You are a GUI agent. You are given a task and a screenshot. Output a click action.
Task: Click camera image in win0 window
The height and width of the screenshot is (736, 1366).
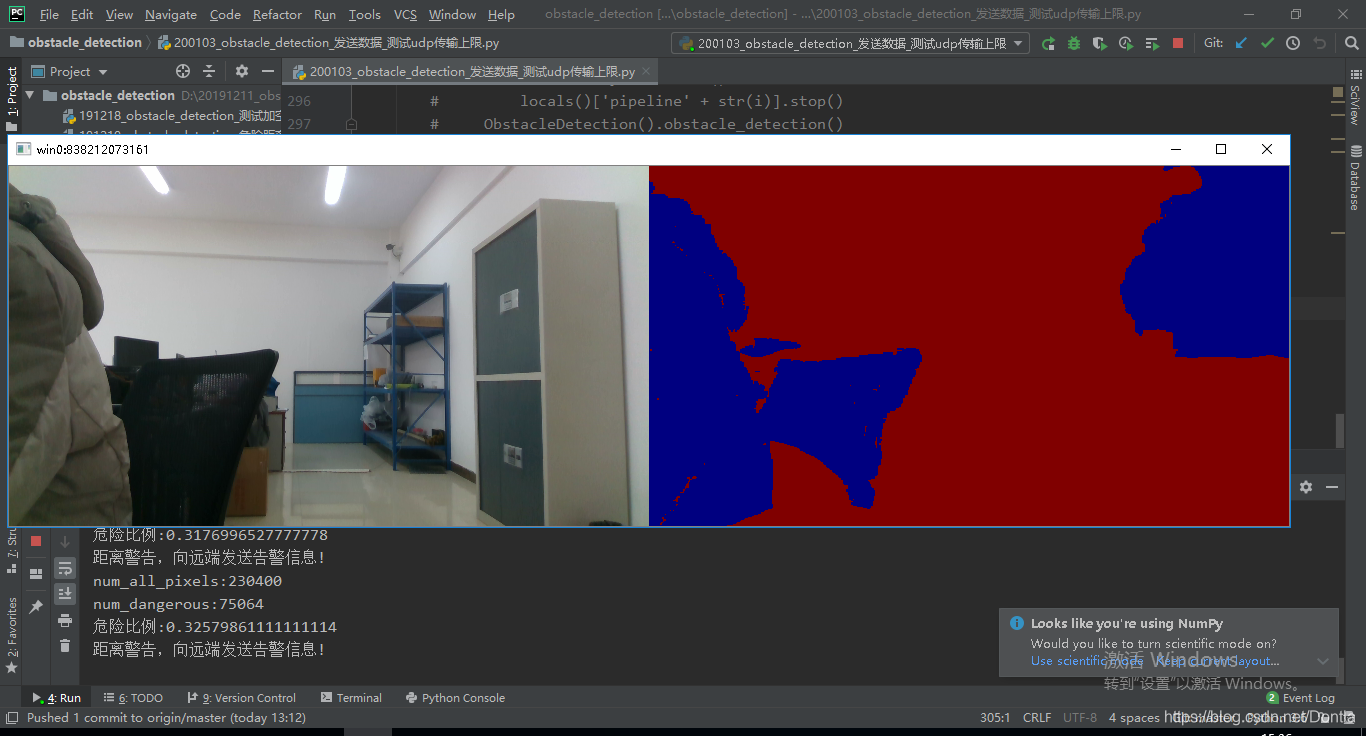point(329,345)
